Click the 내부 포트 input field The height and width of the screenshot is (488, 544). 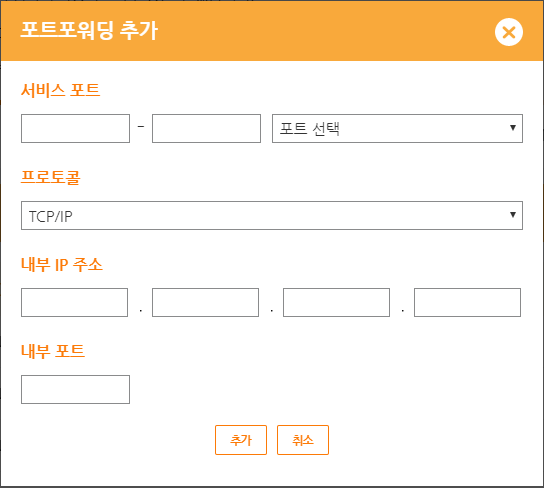(75, 389)
